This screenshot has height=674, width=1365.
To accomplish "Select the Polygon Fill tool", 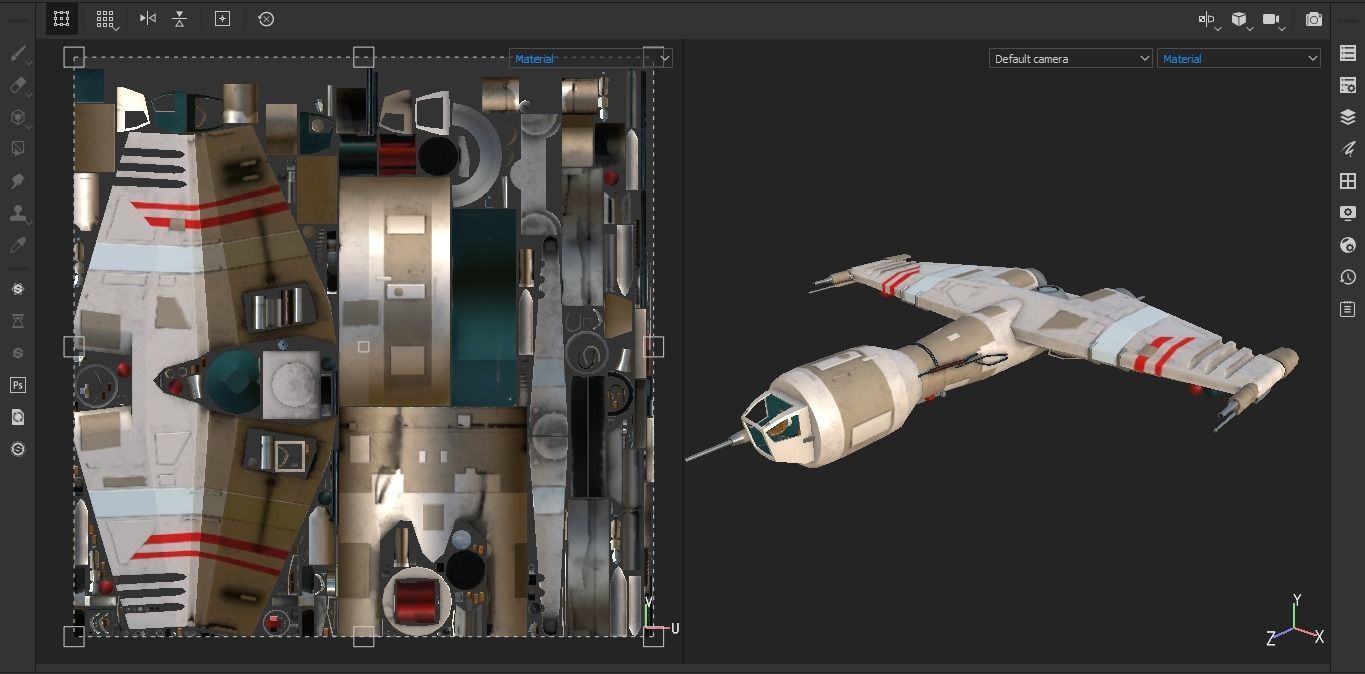I will pos(17,149).
